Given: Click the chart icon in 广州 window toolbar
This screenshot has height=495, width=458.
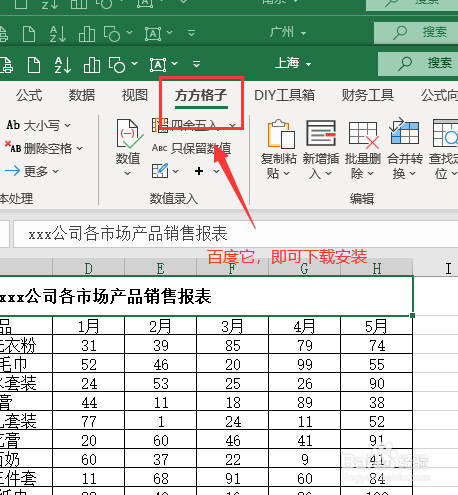Looking at the screenshot, I should pos(87,34).
